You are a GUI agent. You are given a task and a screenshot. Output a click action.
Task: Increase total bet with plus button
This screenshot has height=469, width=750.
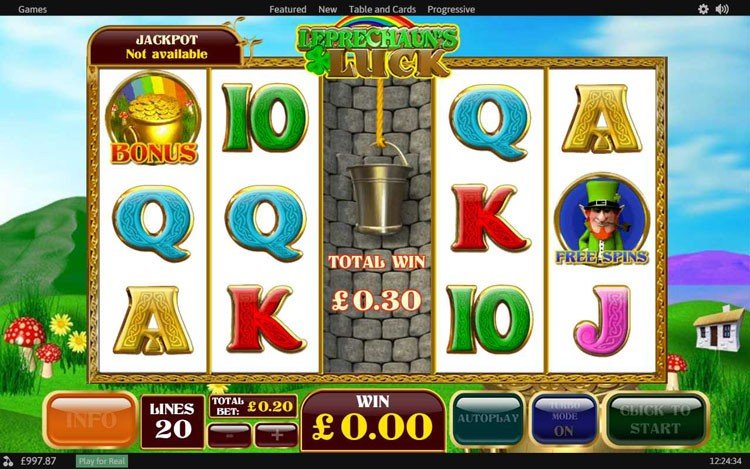[276, 435]
